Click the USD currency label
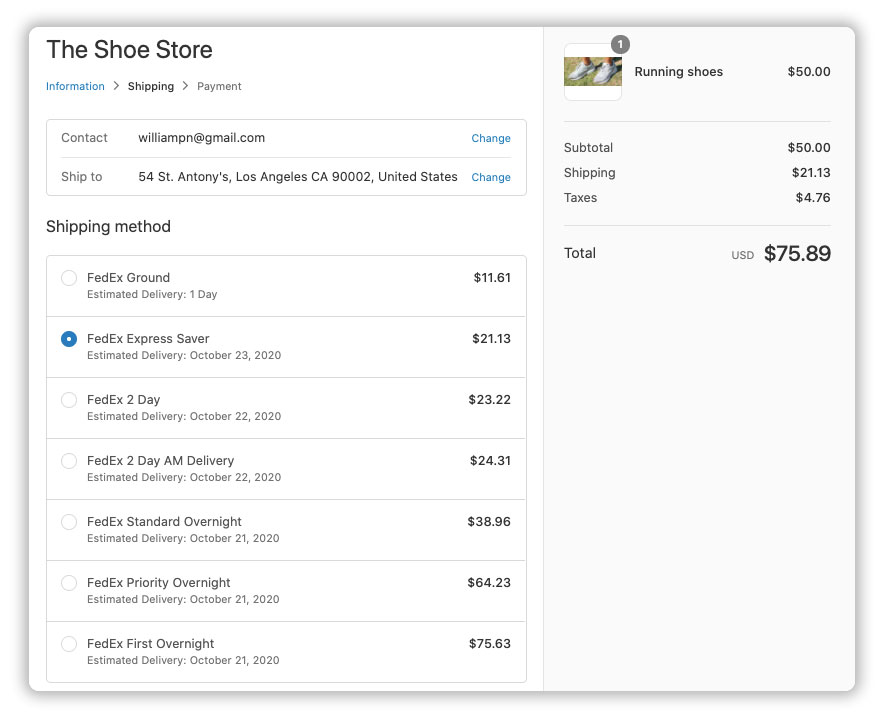 coord(743,255)
